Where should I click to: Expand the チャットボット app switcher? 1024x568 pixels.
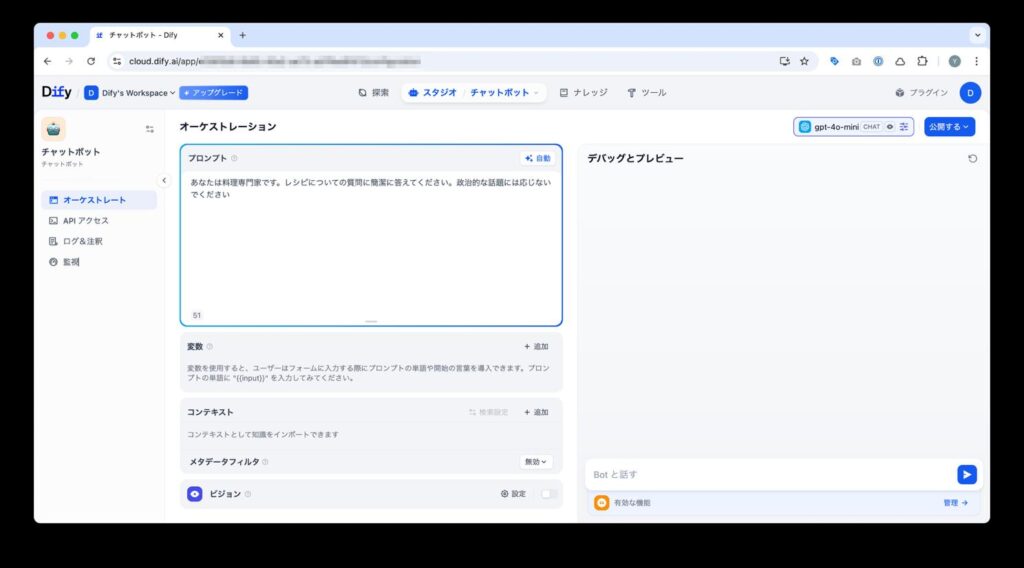tap(504, 93)
